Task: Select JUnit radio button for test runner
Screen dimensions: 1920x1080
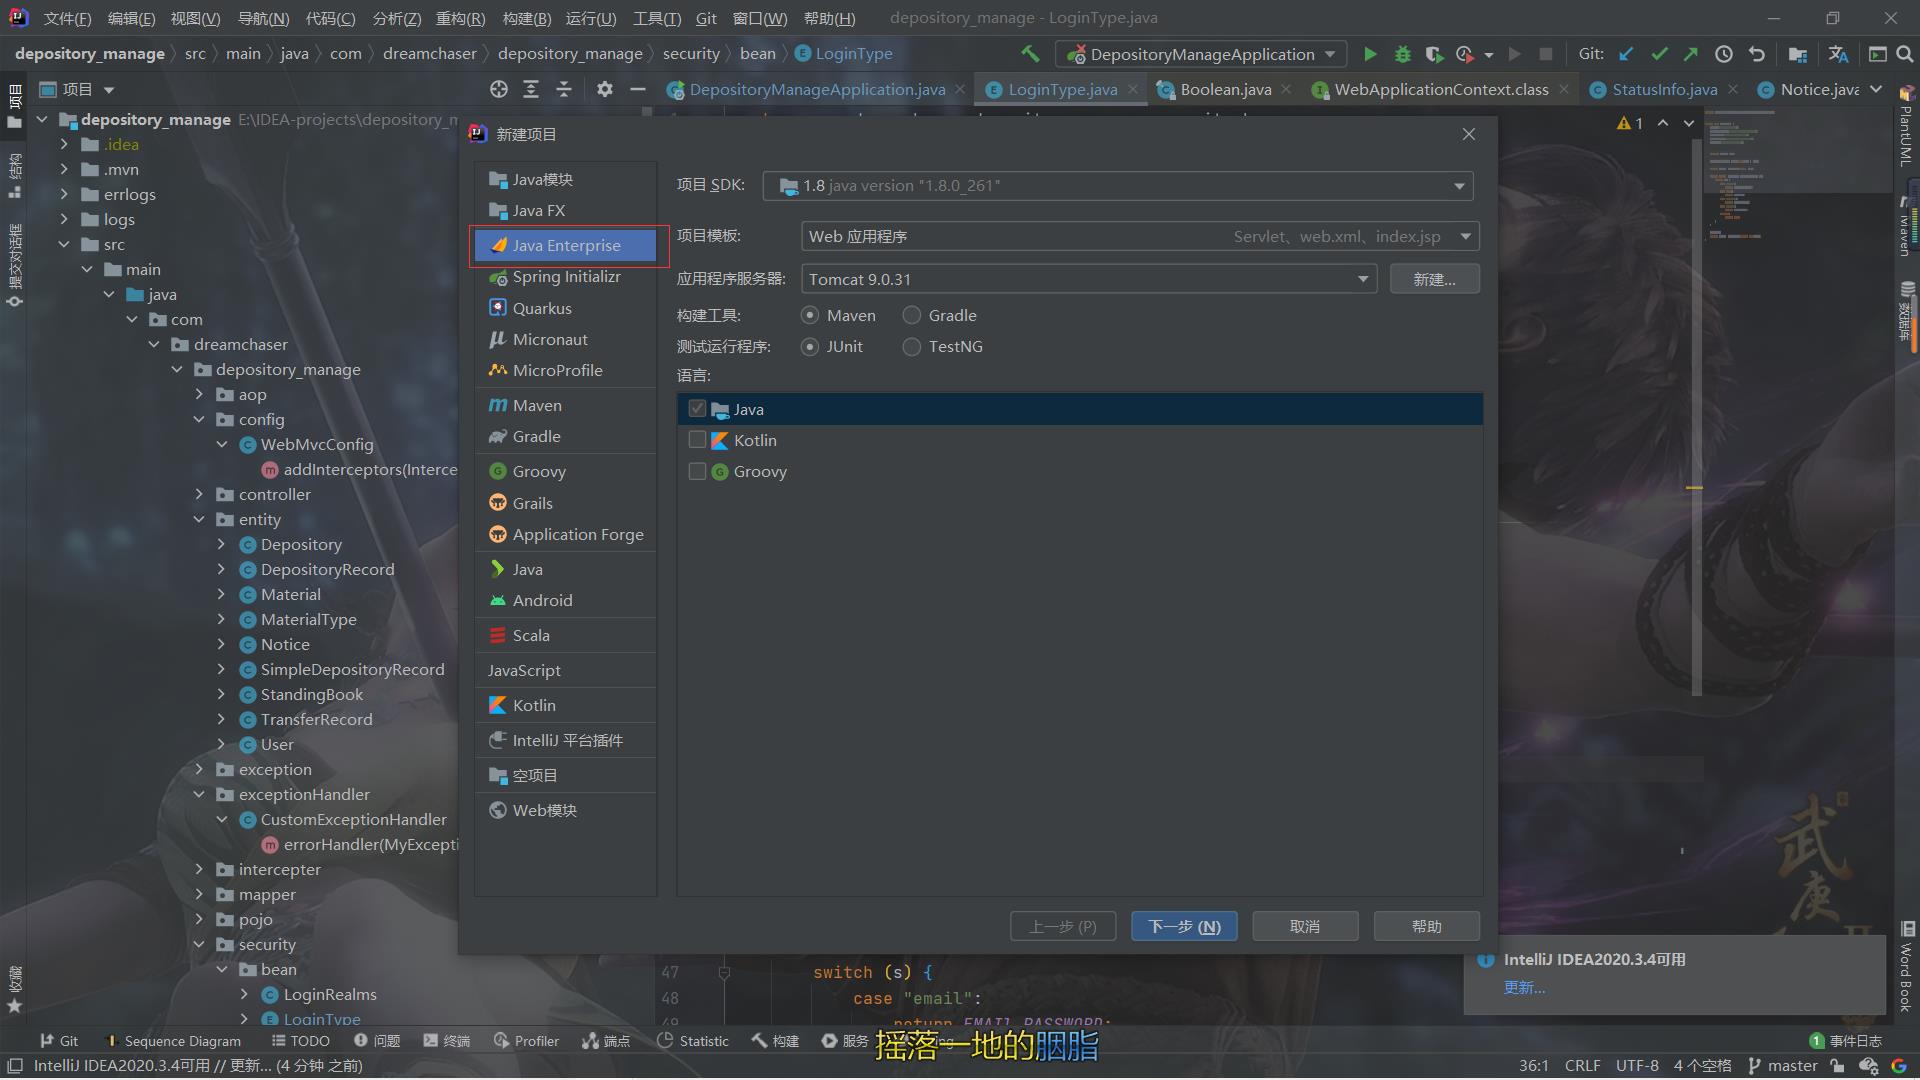Action: (810, 344)
